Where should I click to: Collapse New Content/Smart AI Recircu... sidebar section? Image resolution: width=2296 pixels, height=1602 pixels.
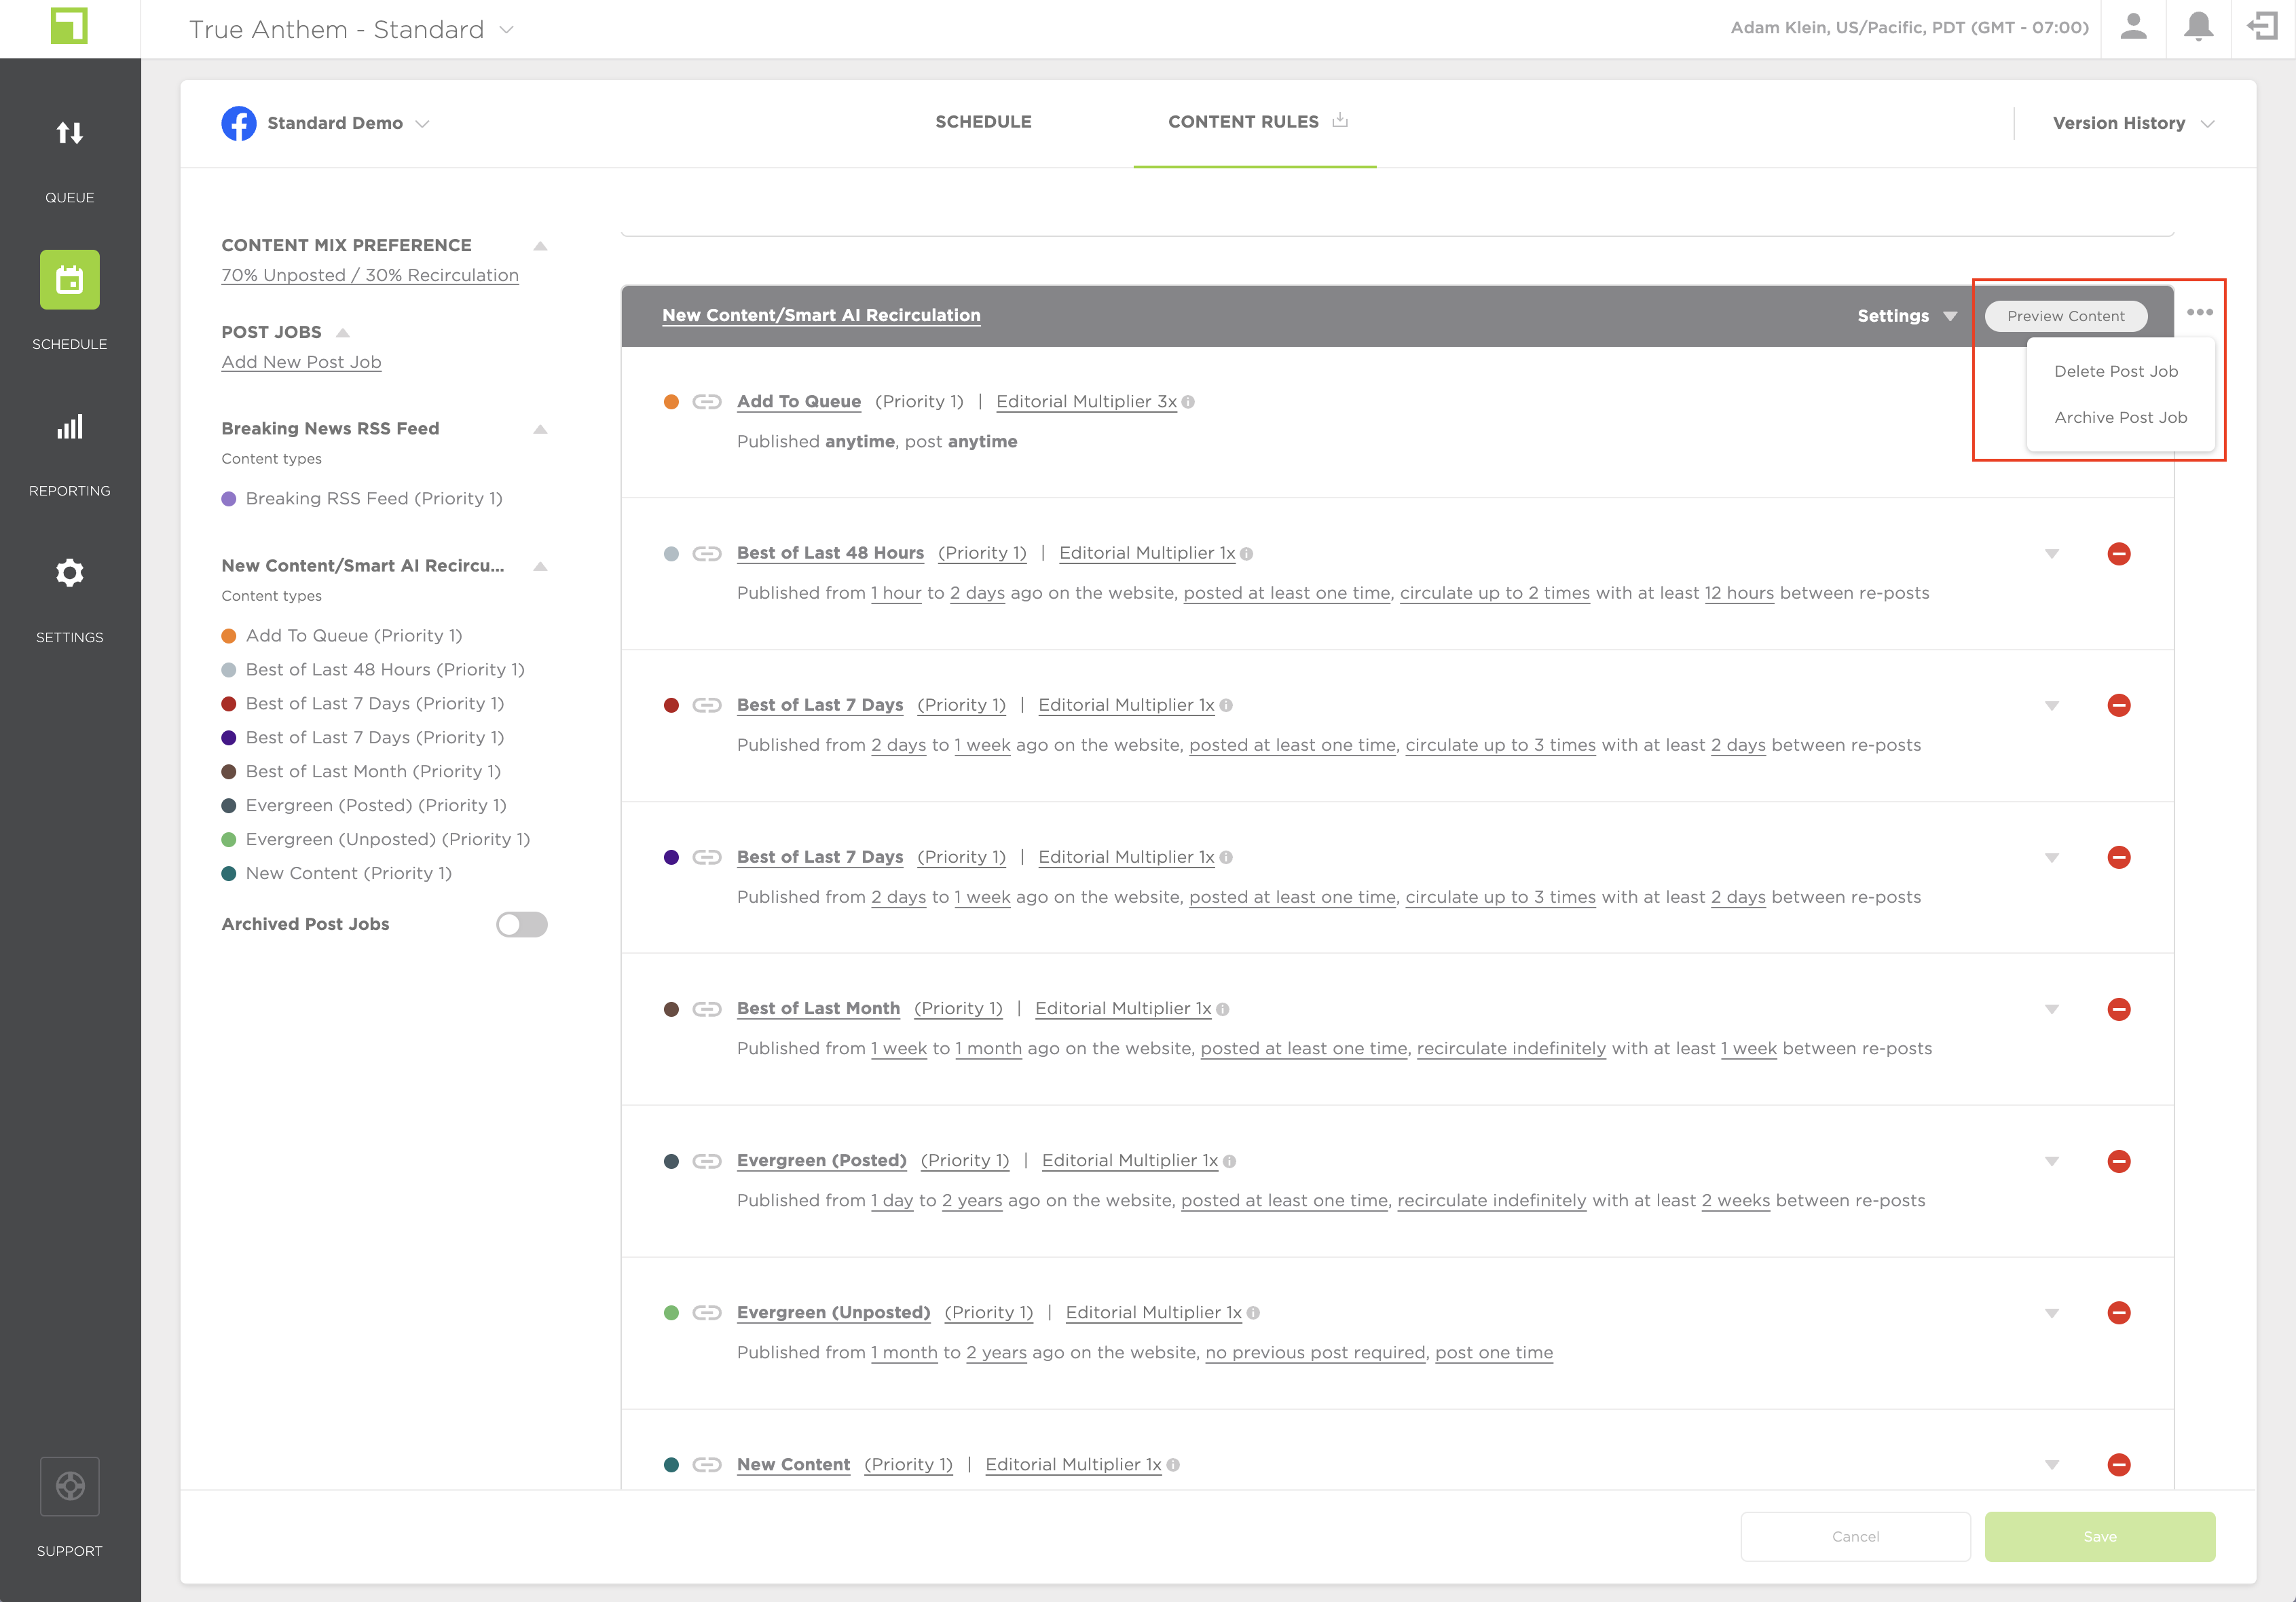tap(540, 566)
